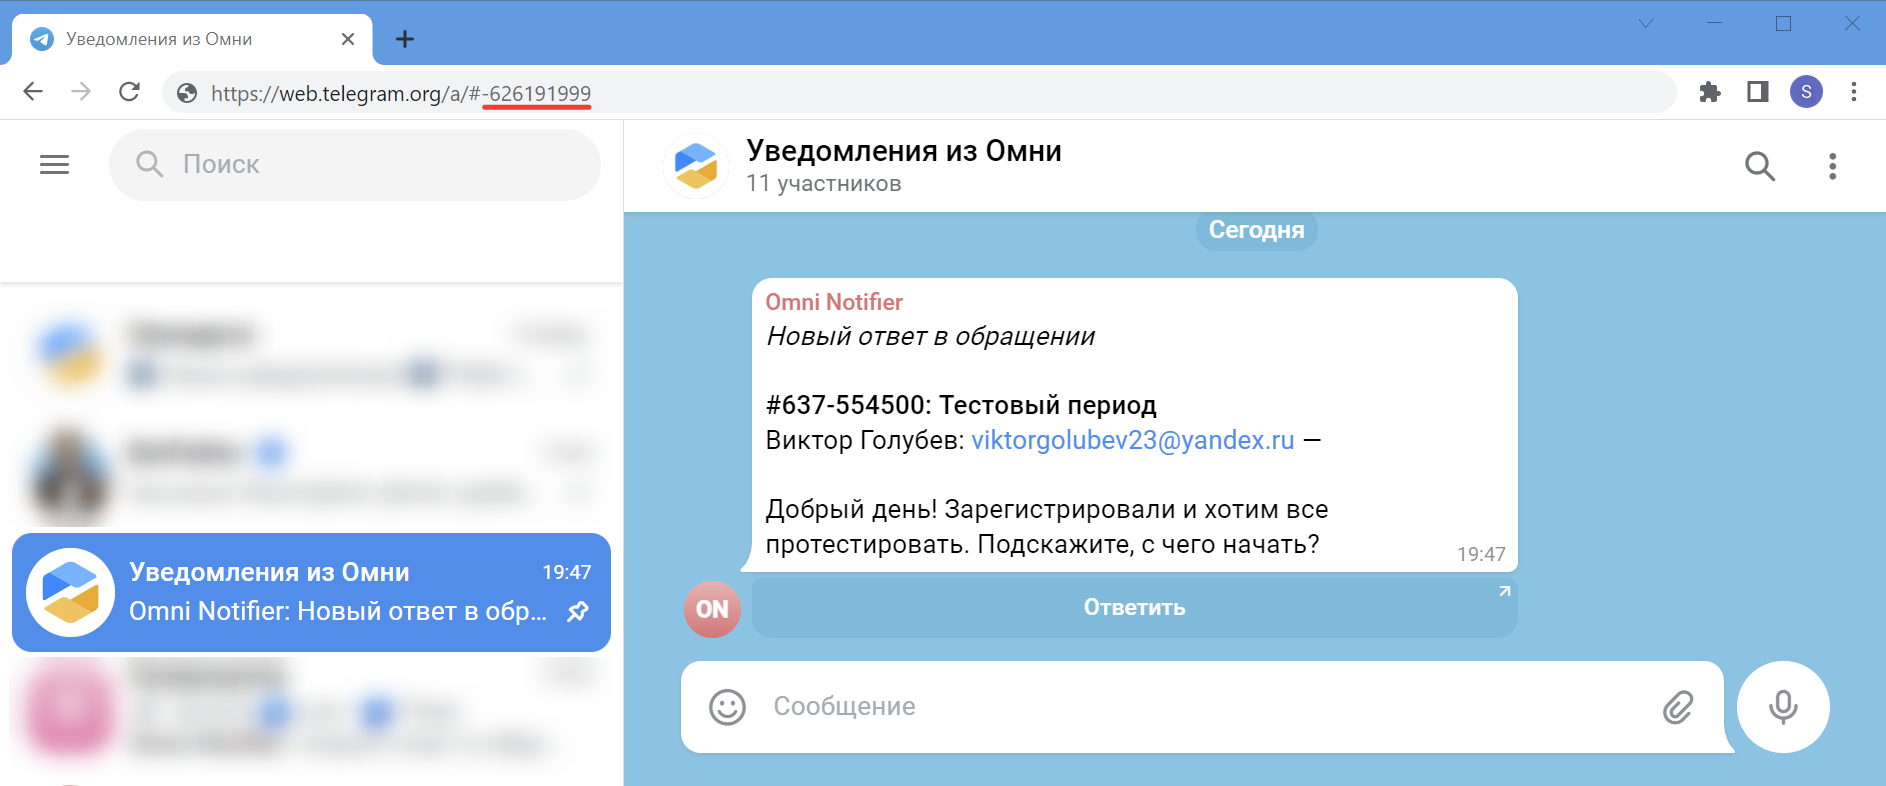
Task: Open chat options three-dot menu
Action: coord(1832,166)
